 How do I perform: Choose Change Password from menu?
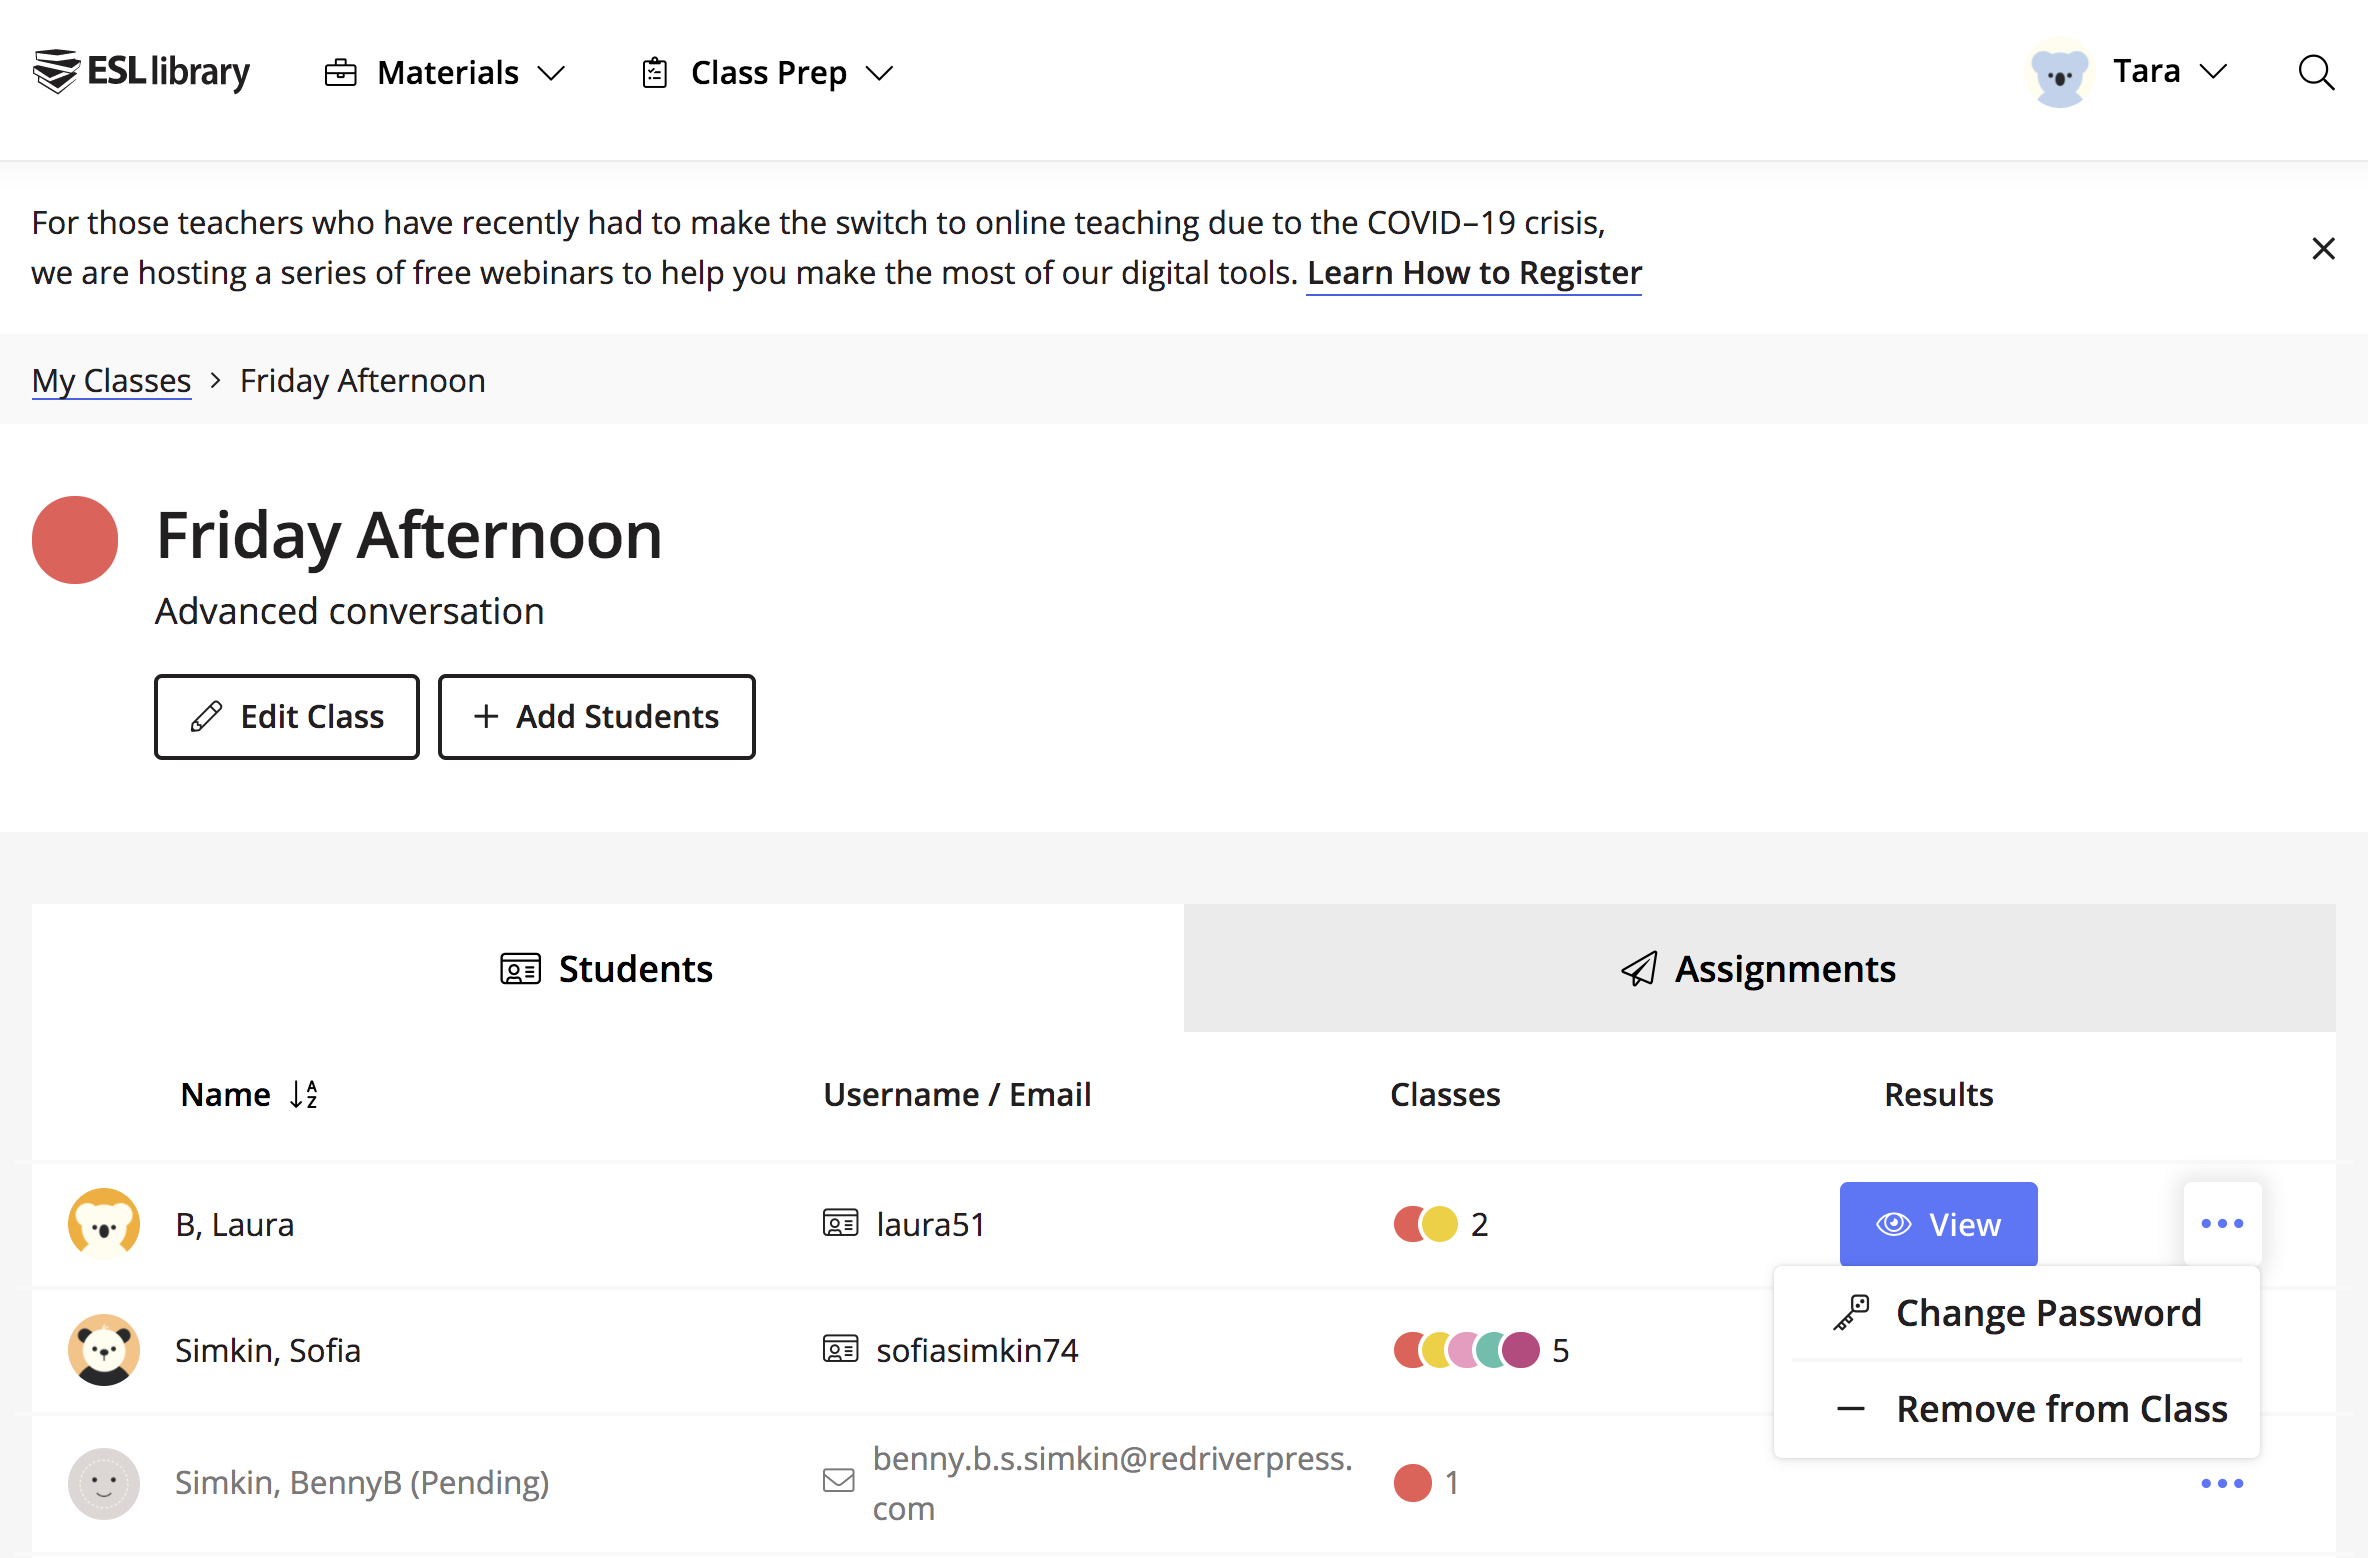tap(2017, 1313)
